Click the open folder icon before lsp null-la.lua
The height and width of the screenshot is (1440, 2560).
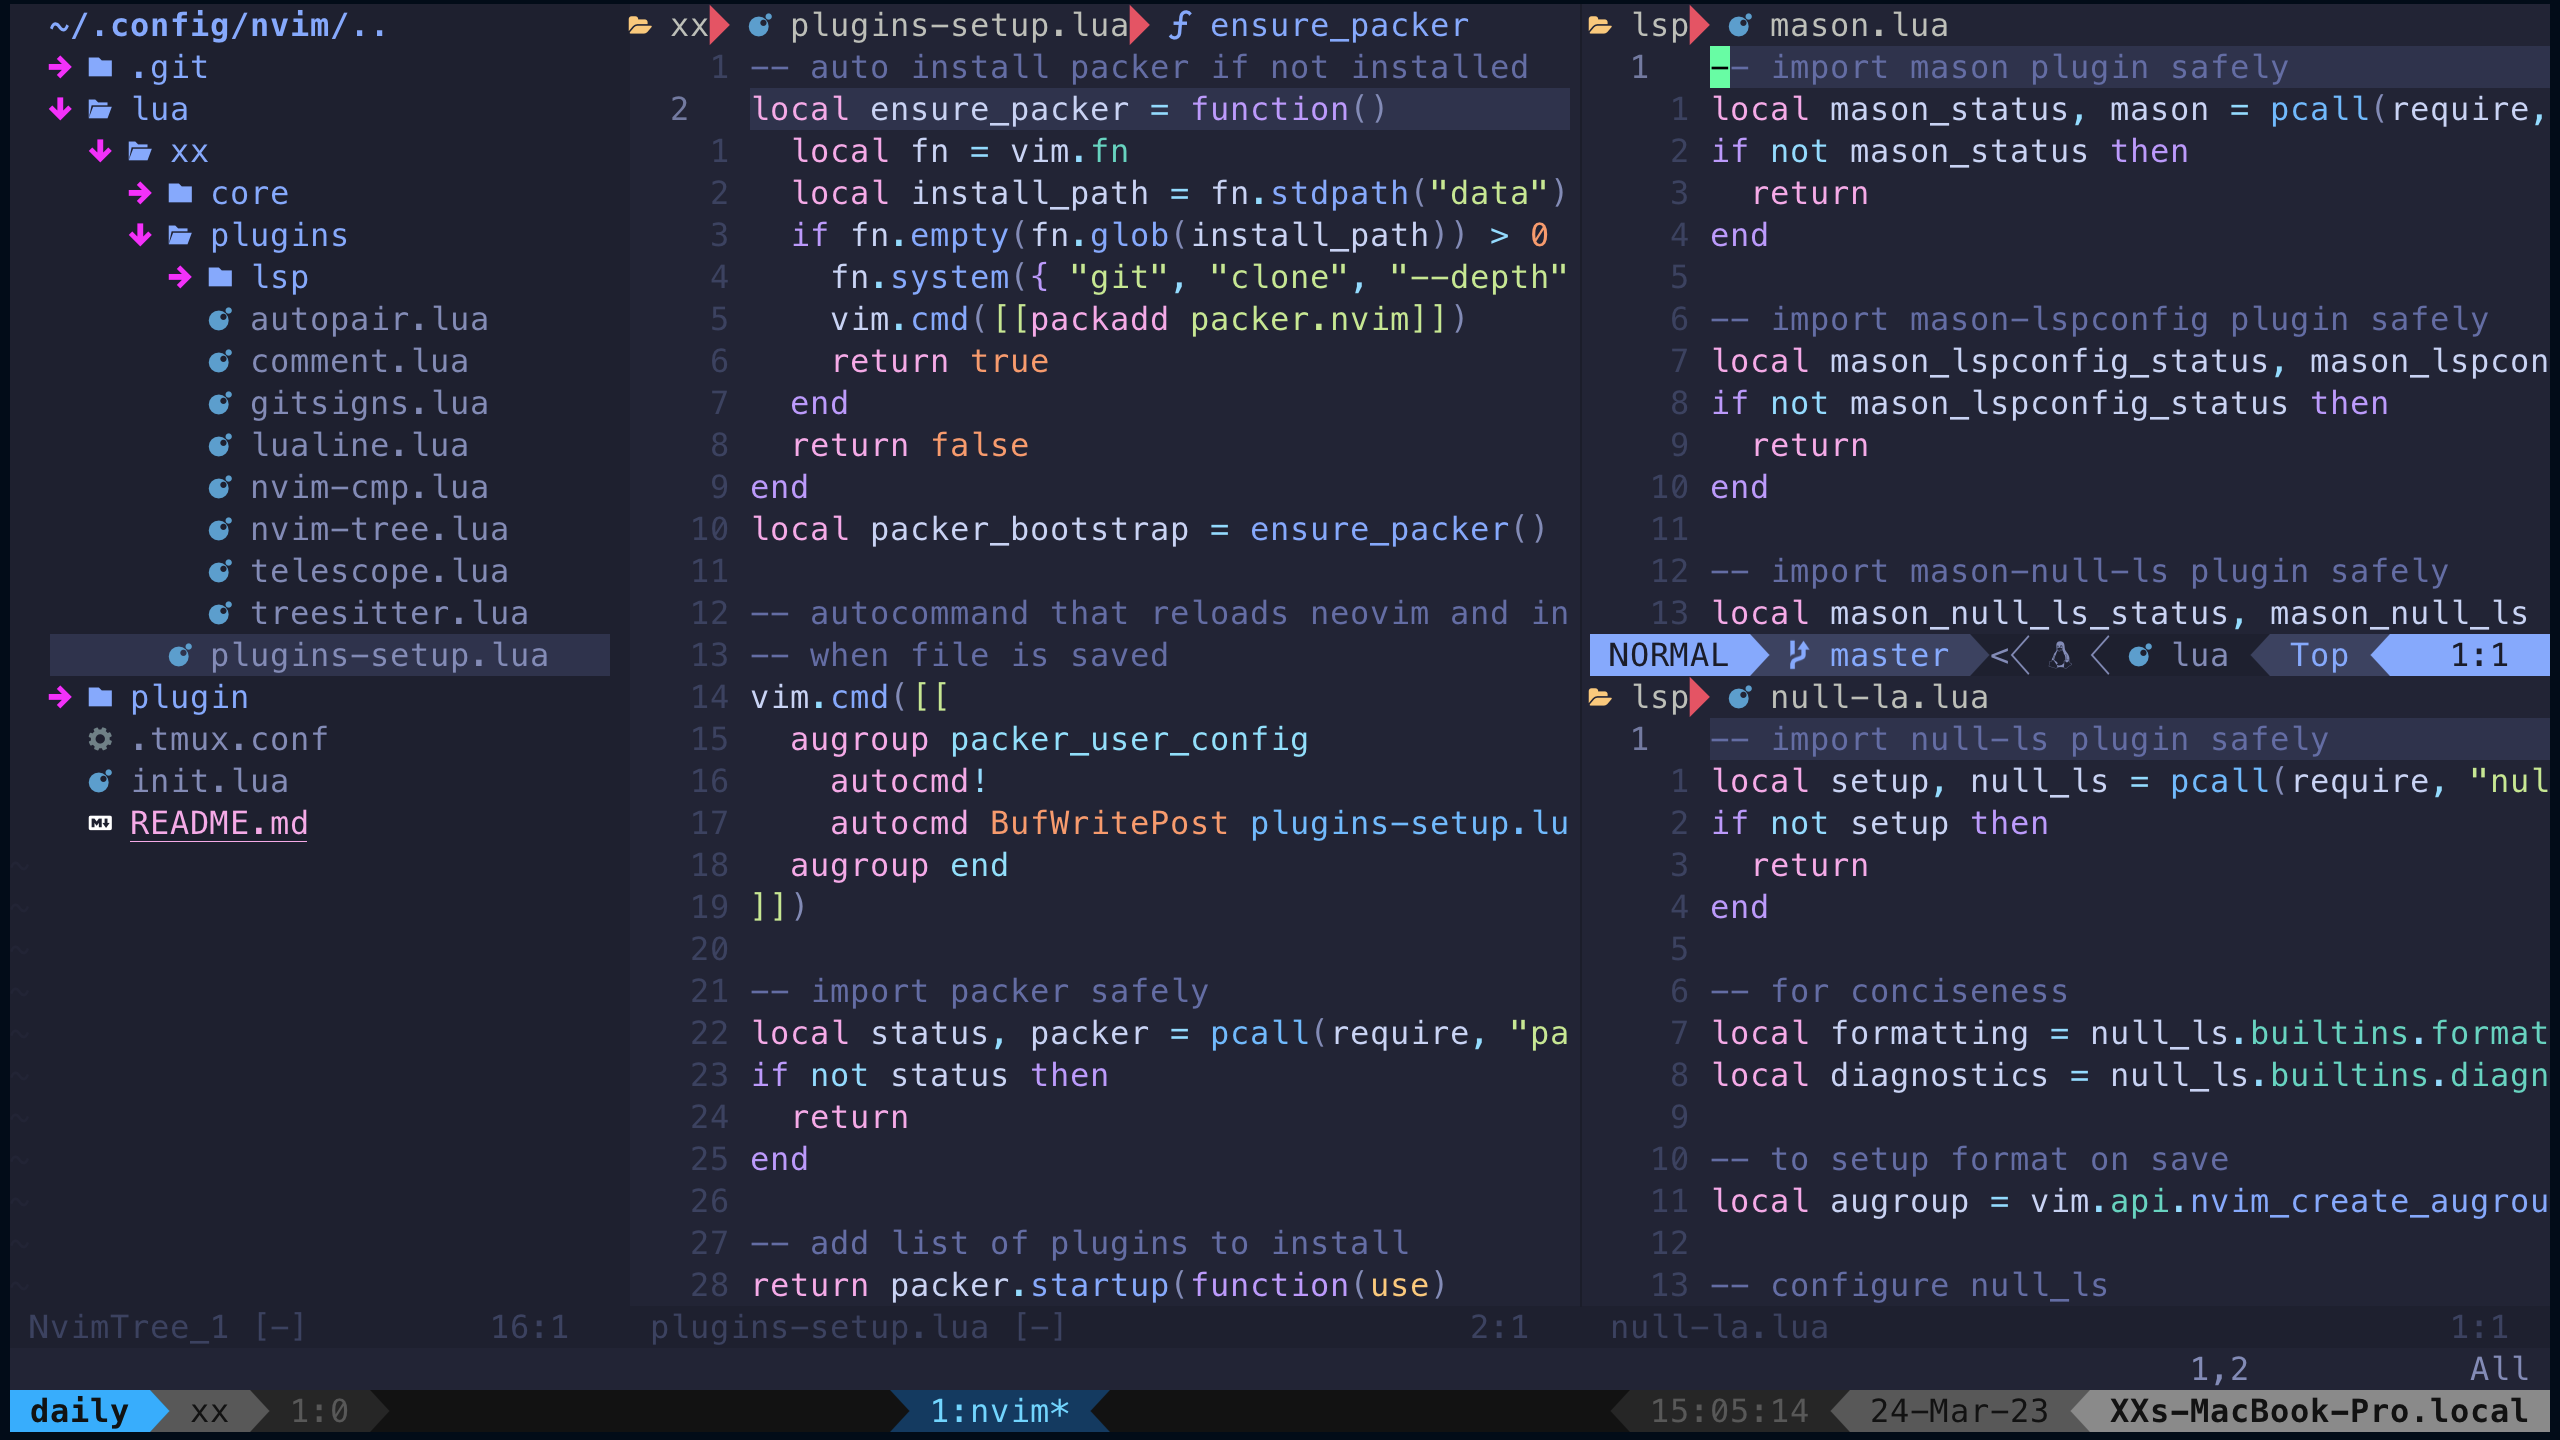[x=1600, y=697]
